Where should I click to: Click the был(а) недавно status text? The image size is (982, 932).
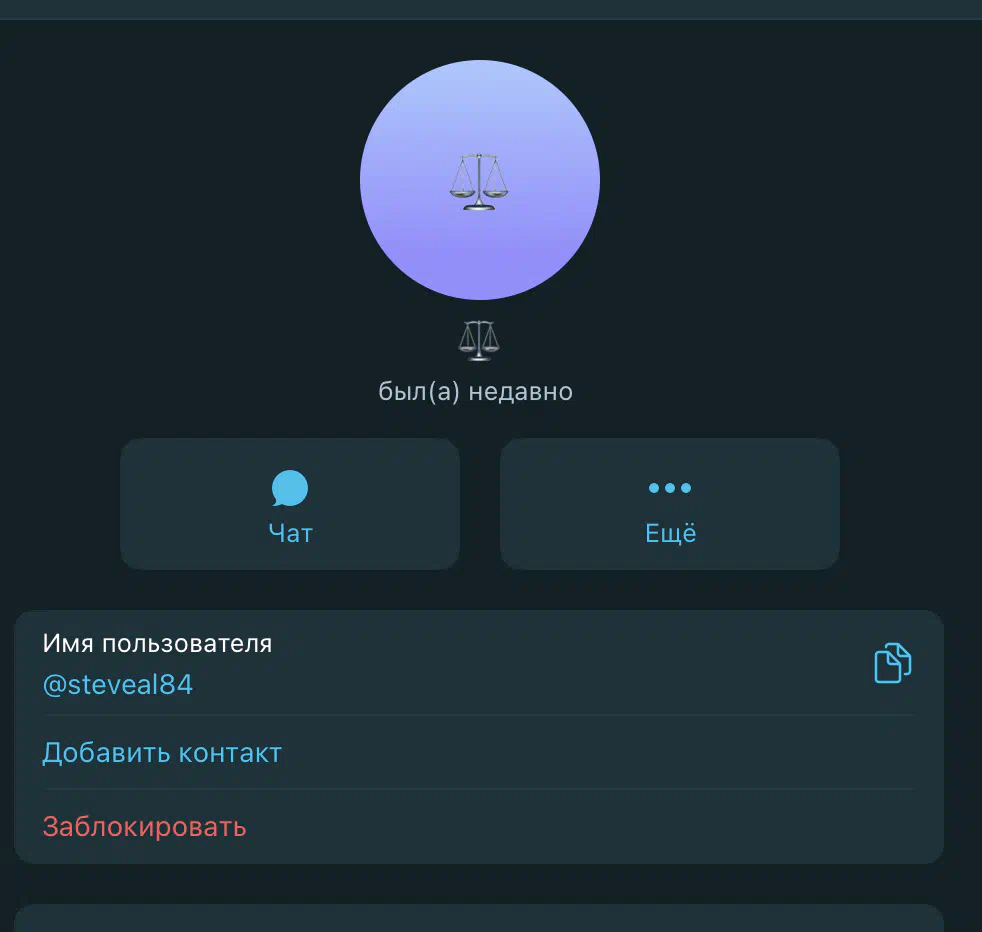point(475,392)
